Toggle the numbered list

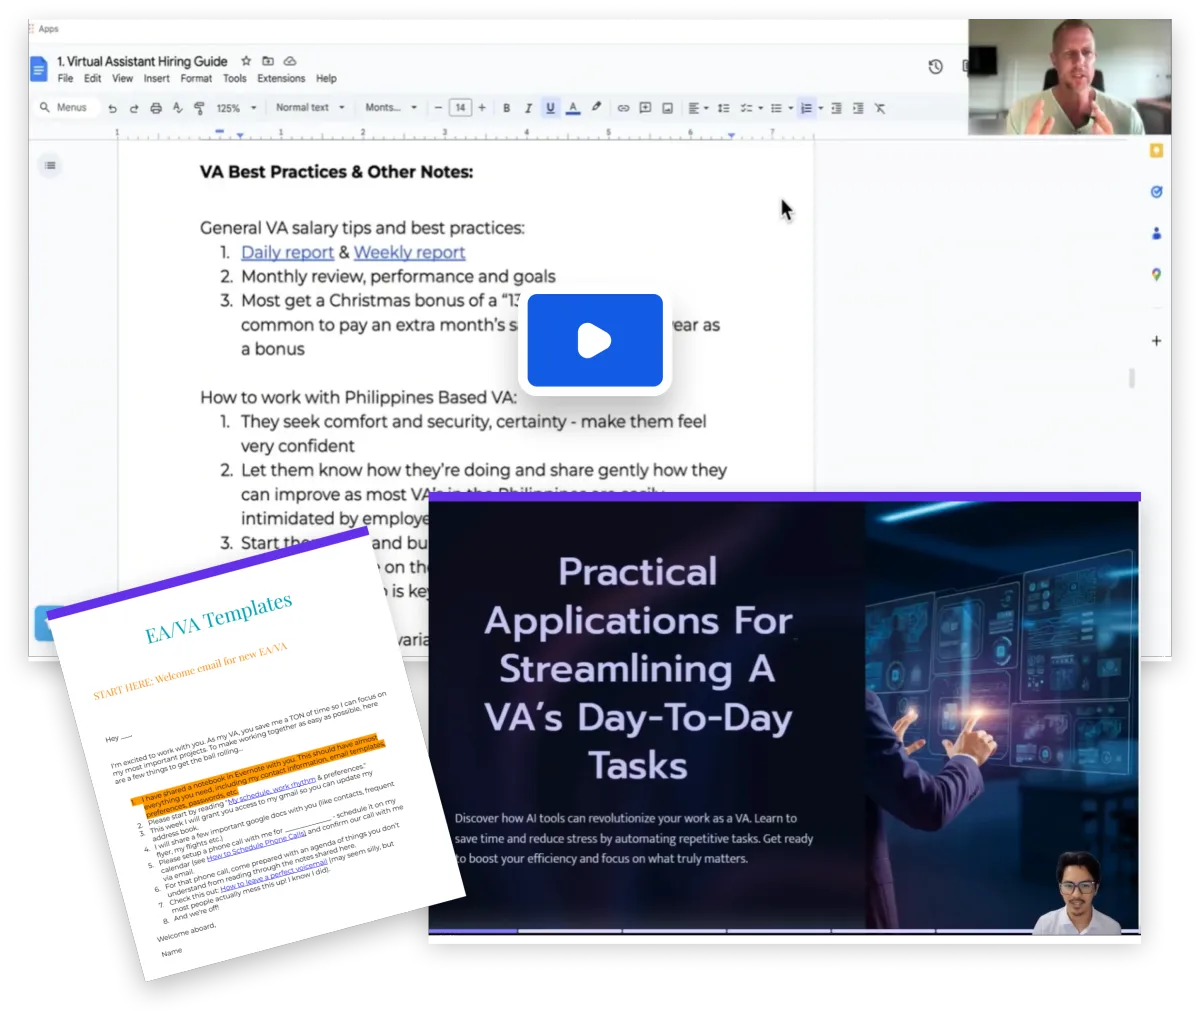[x=806, y=108]
